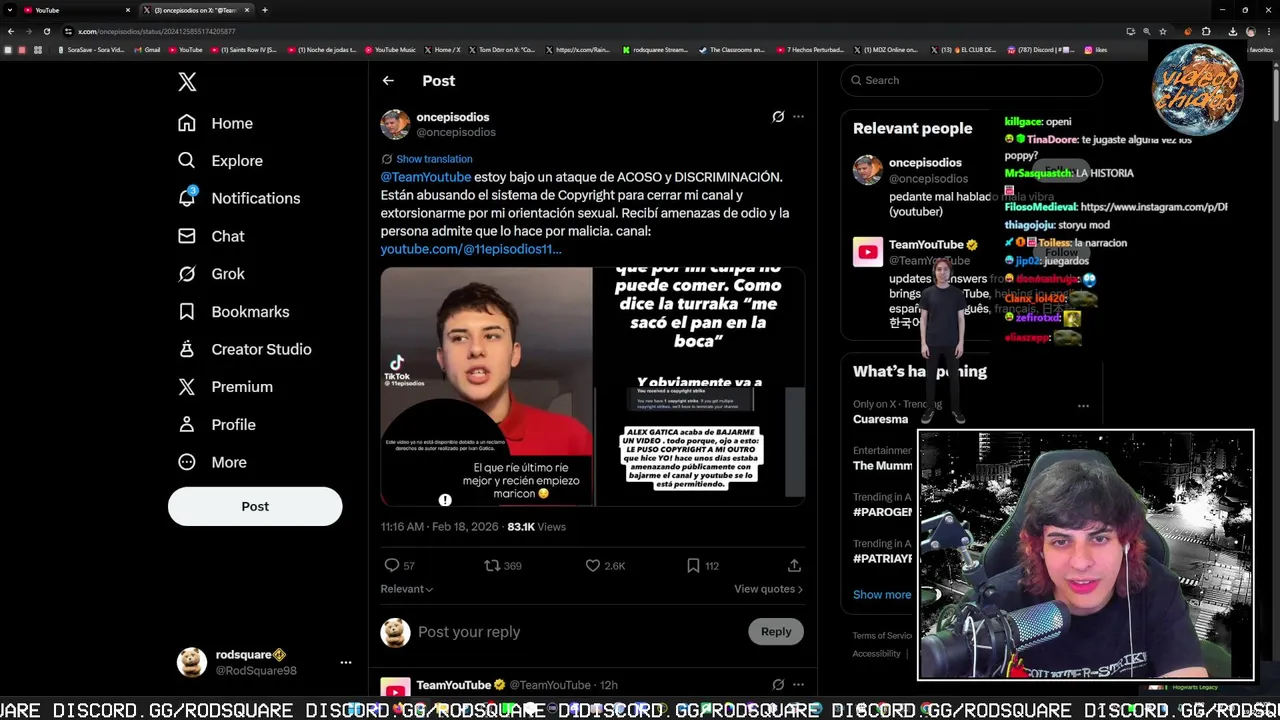Go back with the Post header arrow
1280x720 pixels.
tap(388, 81)
